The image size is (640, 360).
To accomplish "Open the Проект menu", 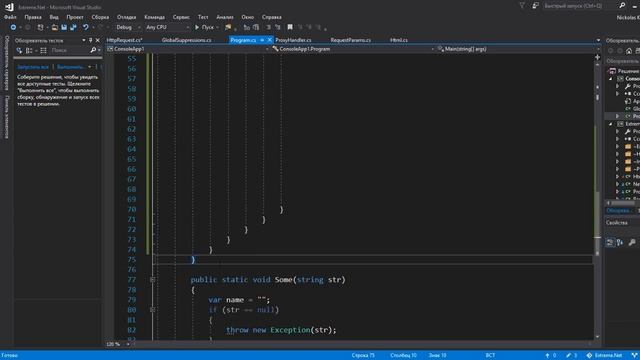I will [75, 17].
